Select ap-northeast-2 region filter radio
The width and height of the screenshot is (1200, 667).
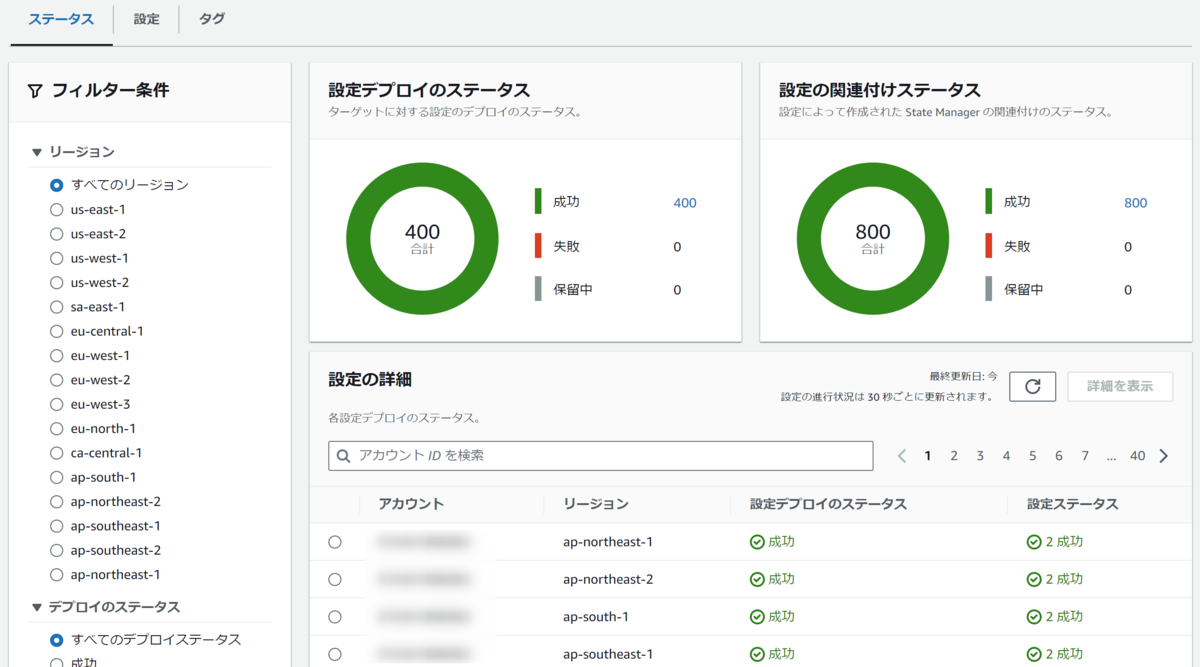57,501
